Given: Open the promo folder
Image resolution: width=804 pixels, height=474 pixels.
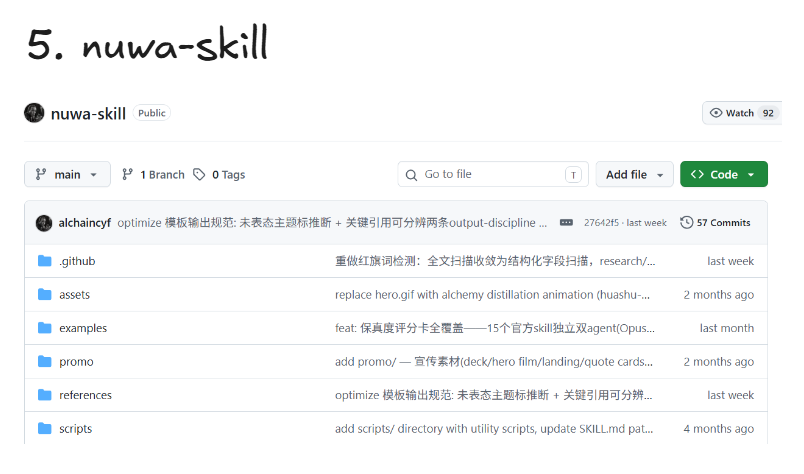Looking at the screenshot, I should click(x=76, y=362).
